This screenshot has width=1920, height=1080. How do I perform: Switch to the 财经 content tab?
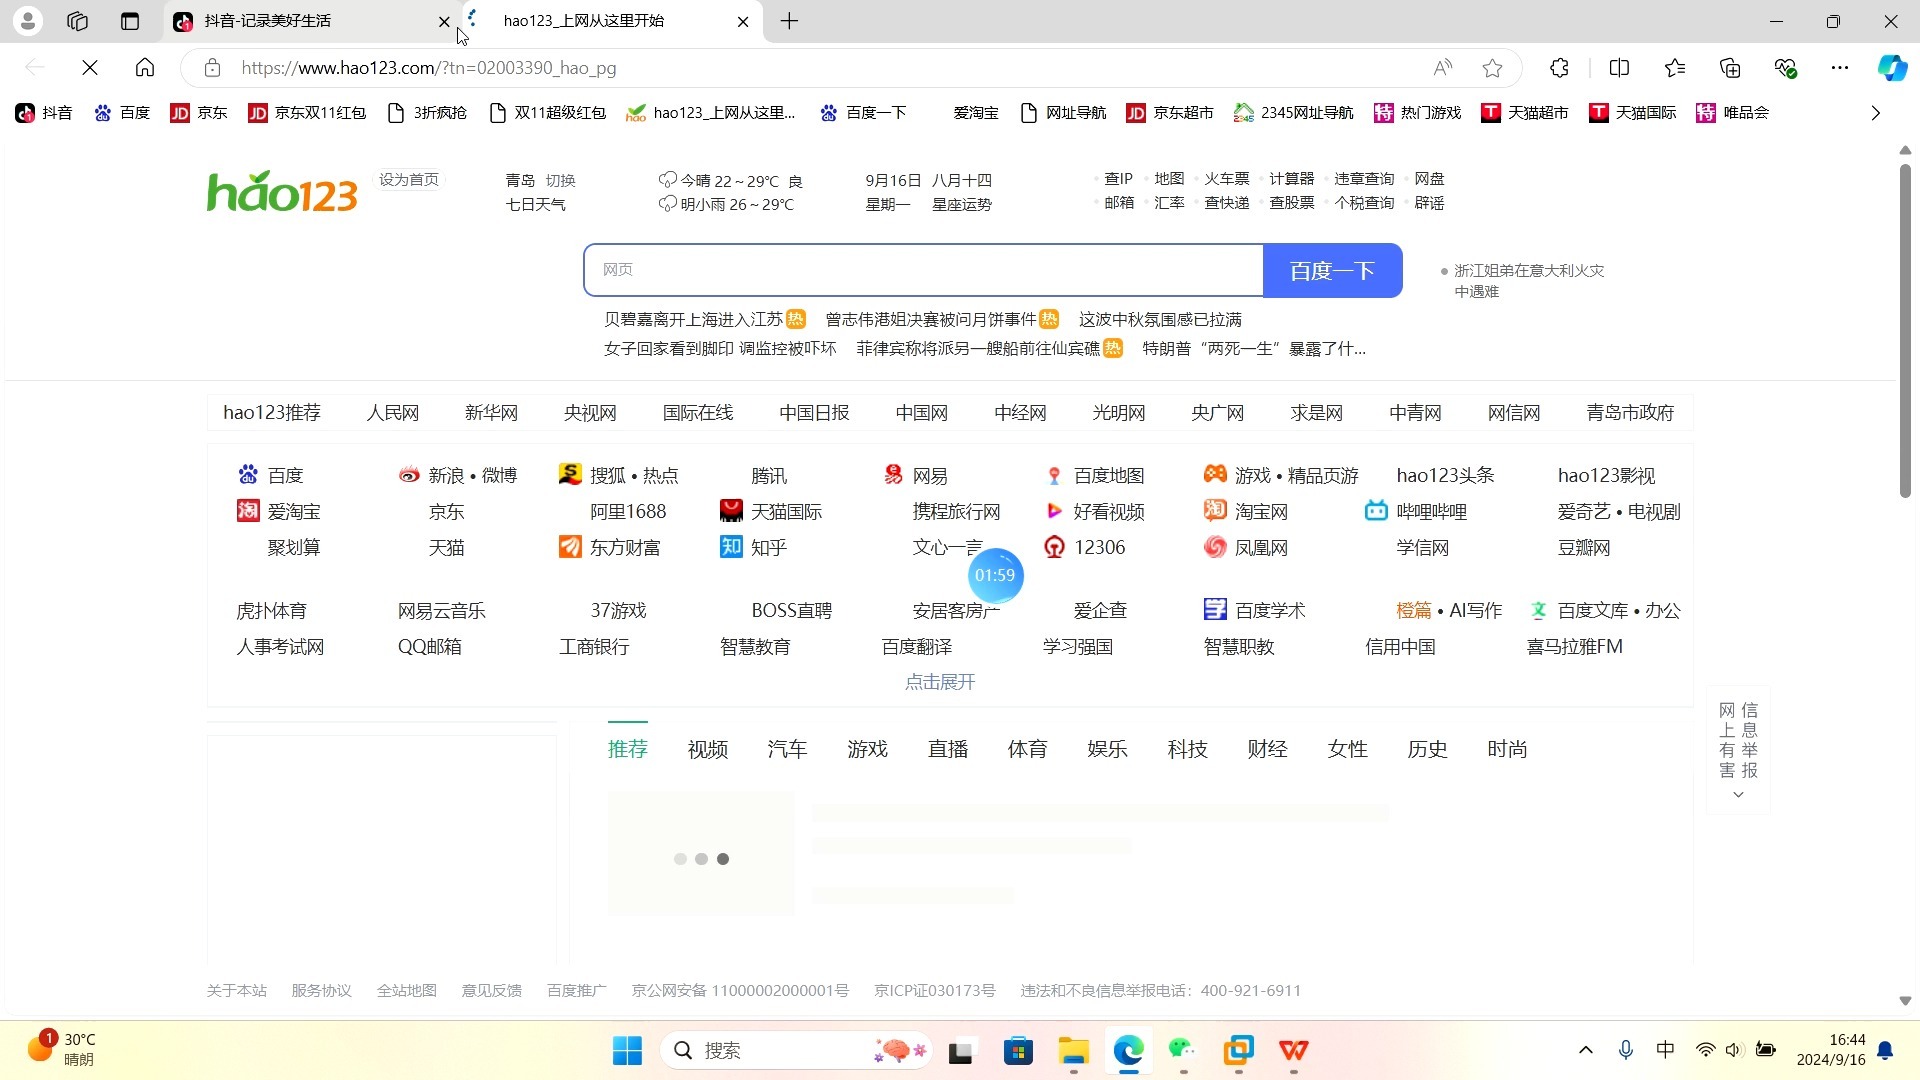click(1267, 750)
